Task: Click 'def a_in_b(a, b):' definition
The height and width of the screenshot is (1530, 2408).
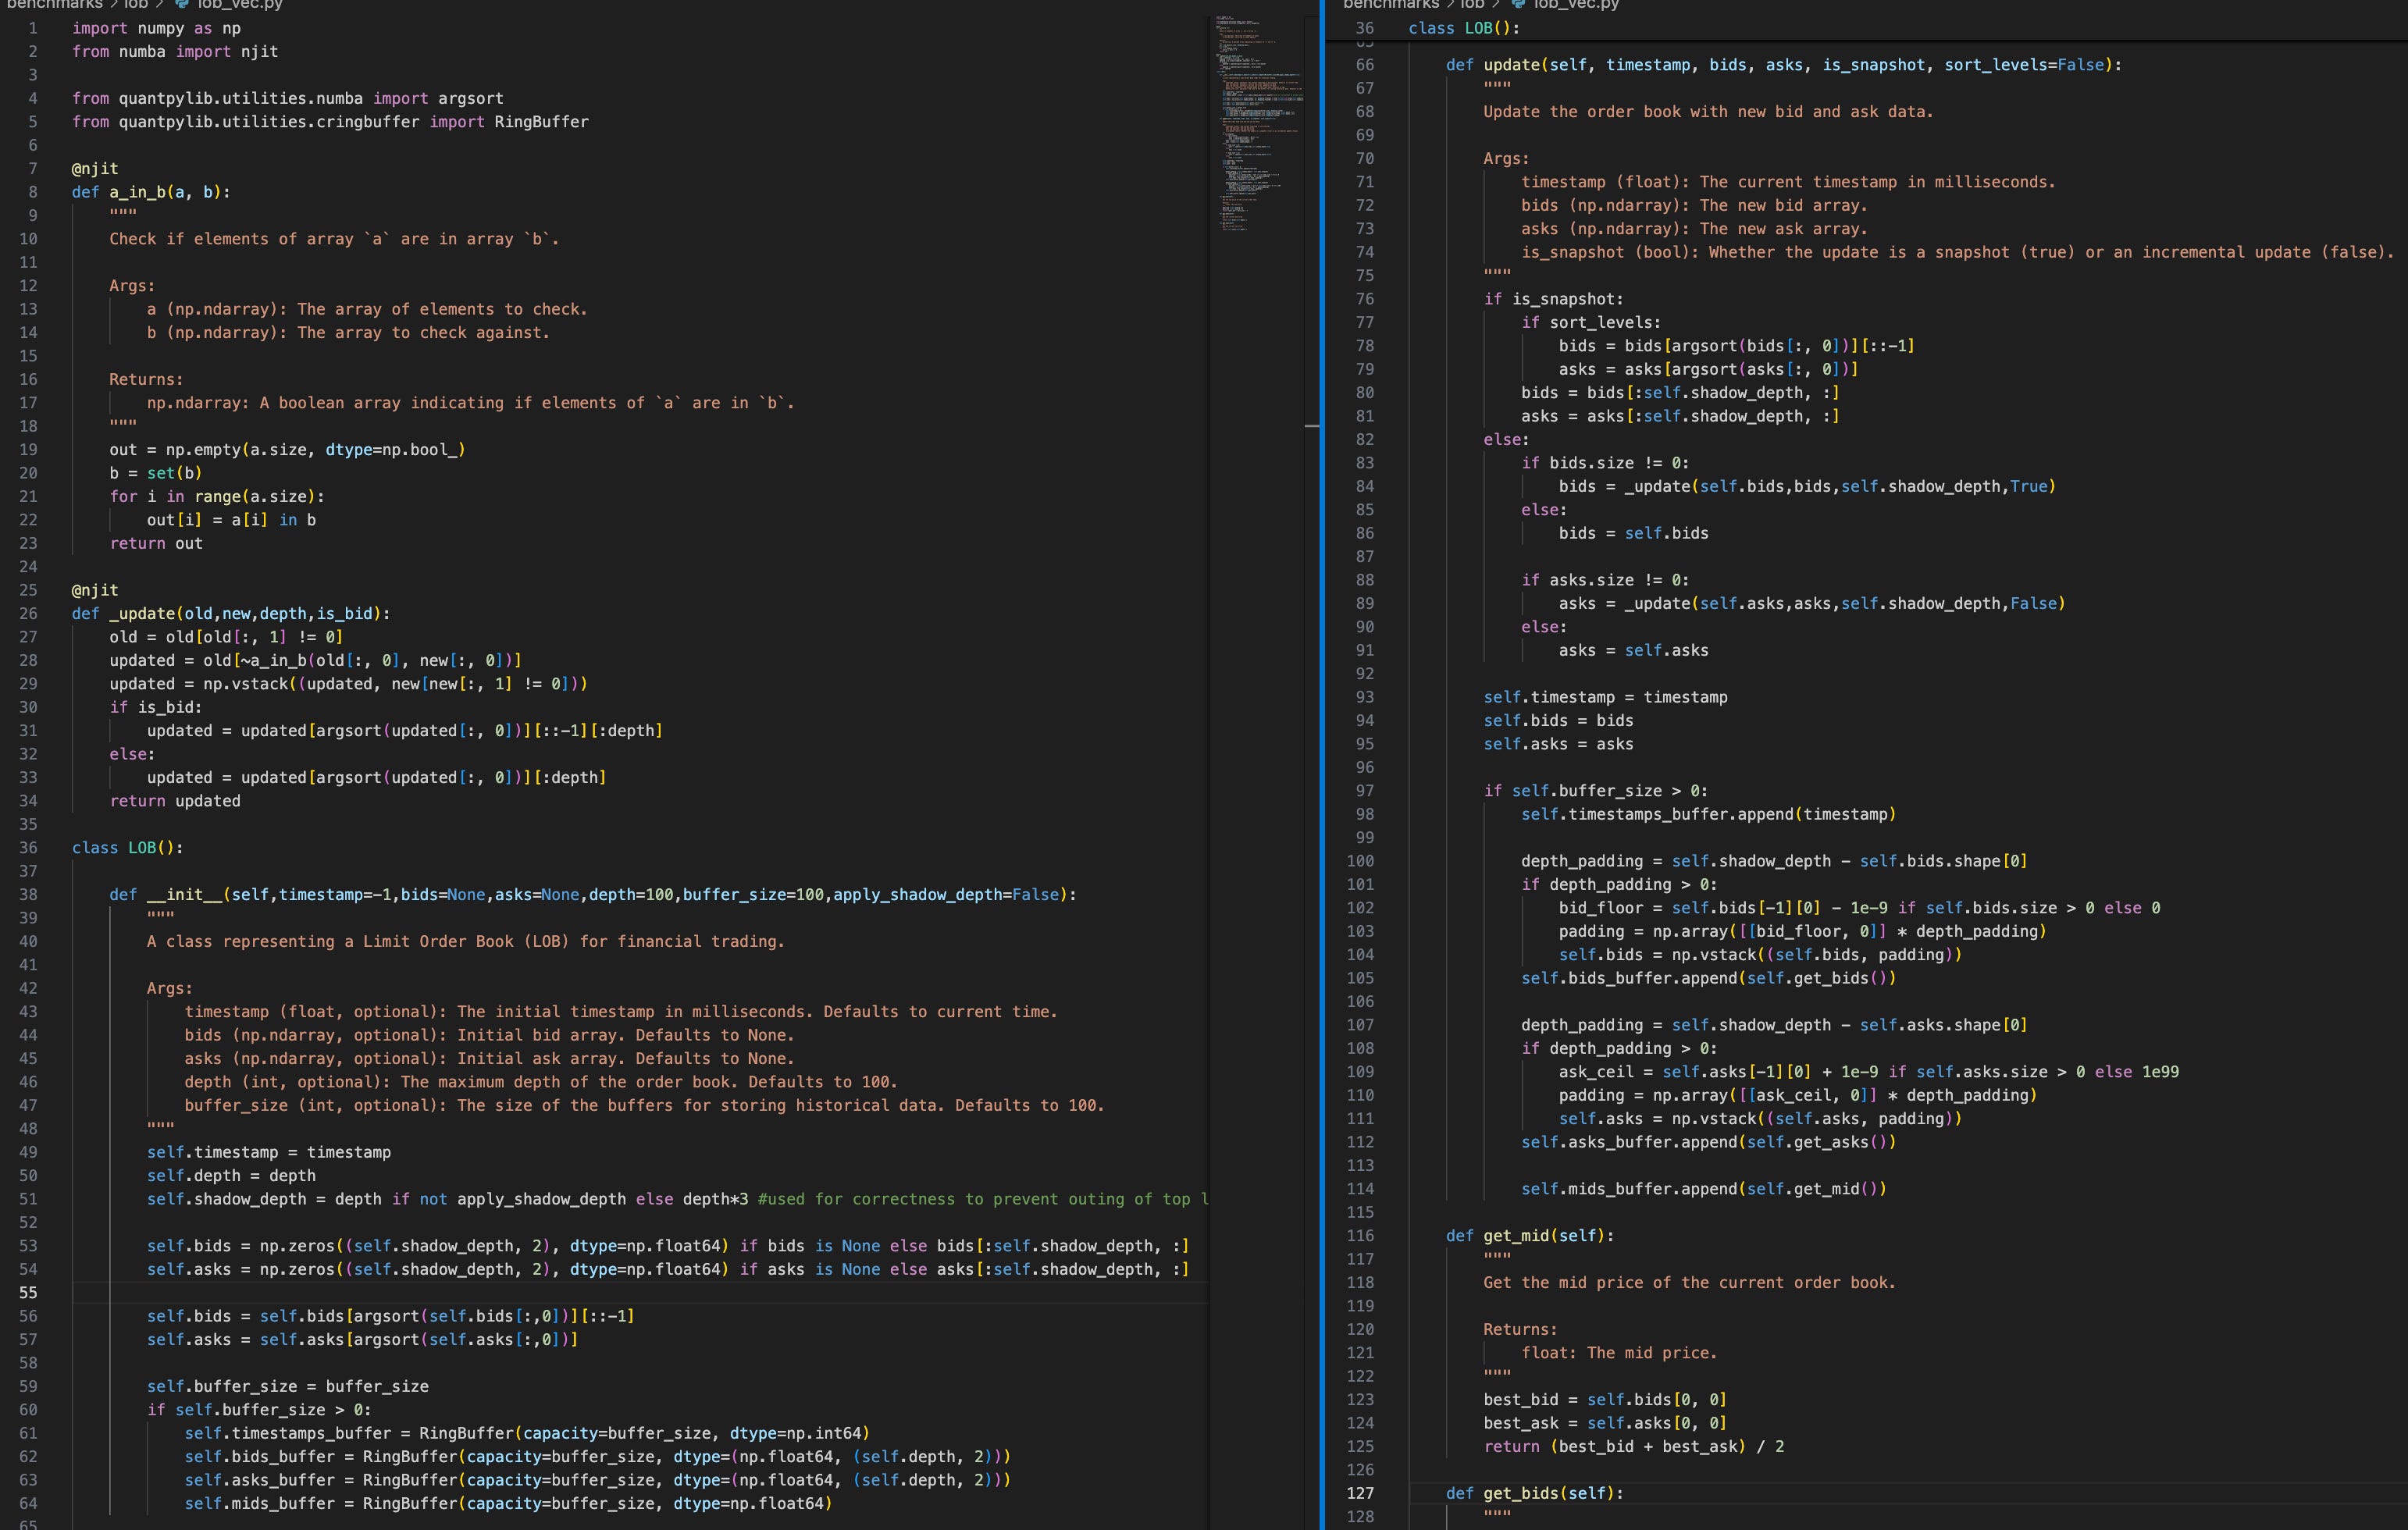Action: (x=151, y=192)
